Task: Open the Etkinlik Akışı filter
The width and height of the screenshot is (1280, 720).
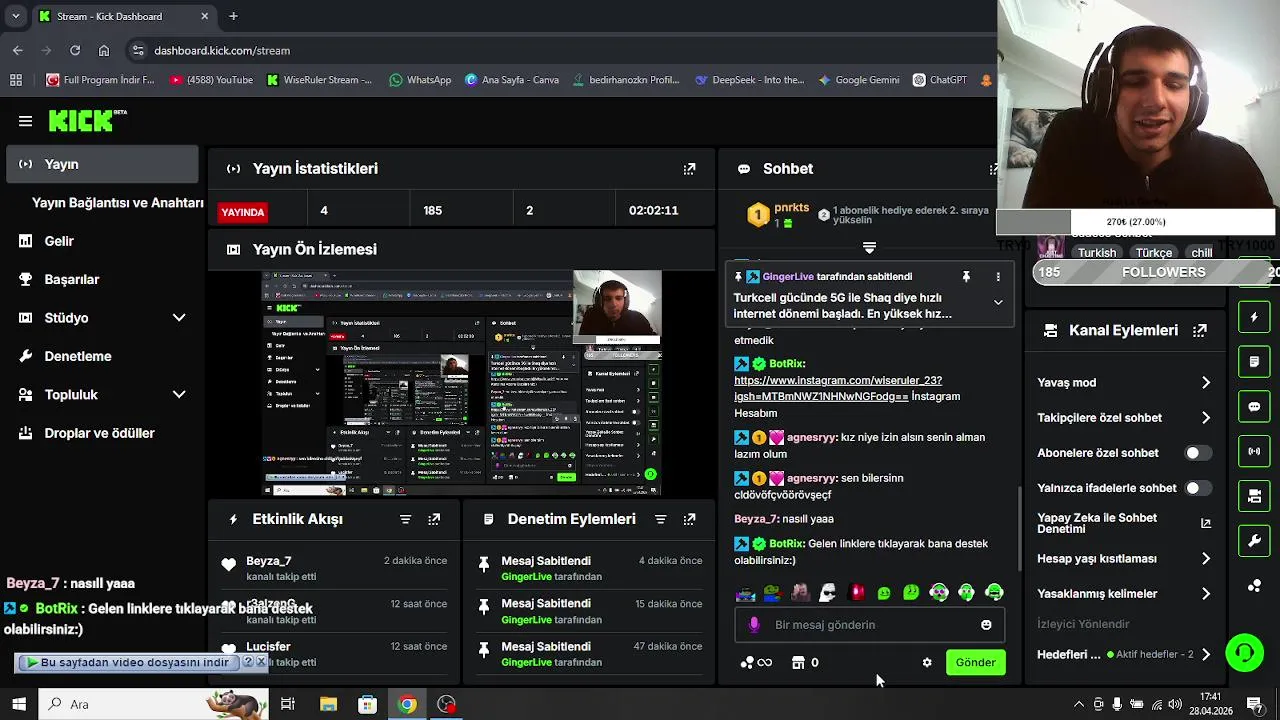Action: pos(405,519)
